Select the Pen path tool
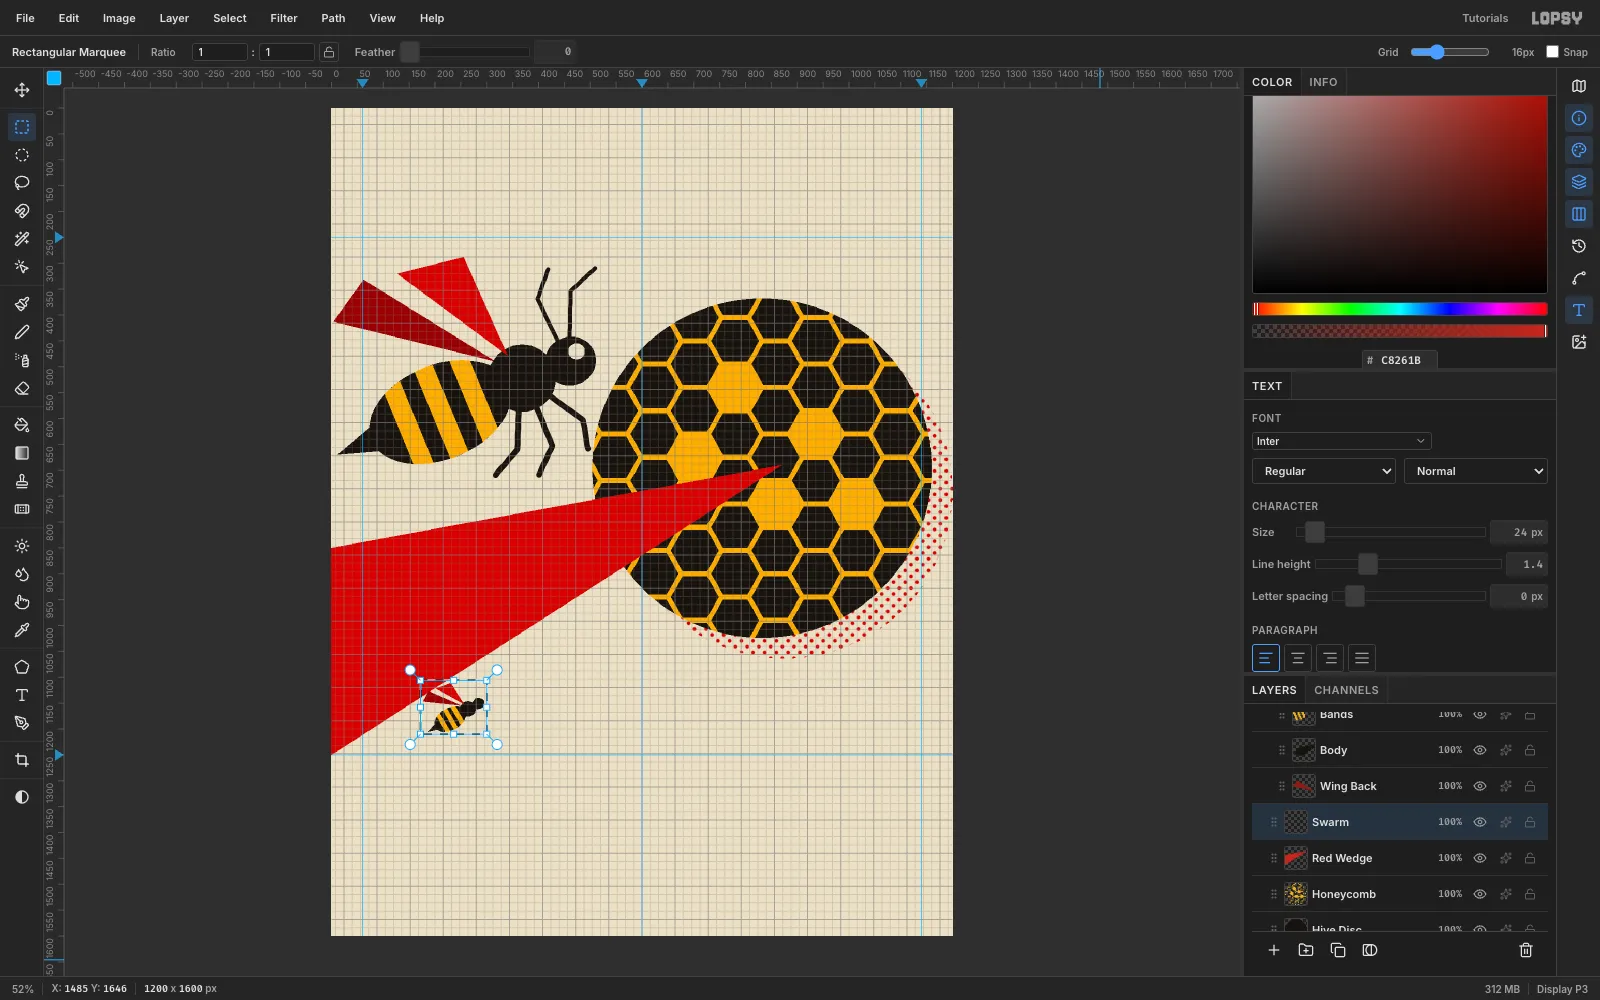 click(x=22, y=723)
